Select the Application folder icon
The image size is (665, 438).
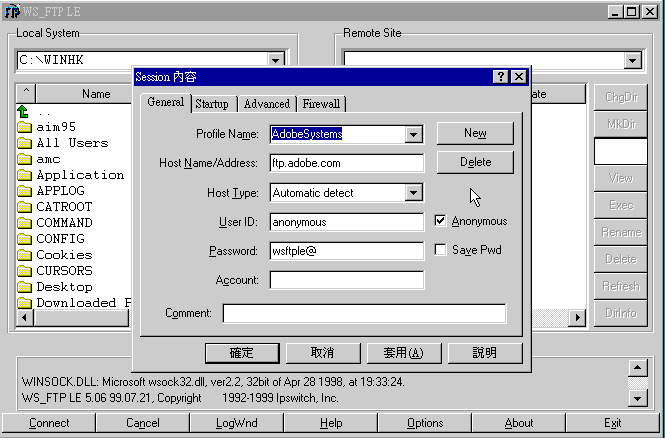click(24, 175)
